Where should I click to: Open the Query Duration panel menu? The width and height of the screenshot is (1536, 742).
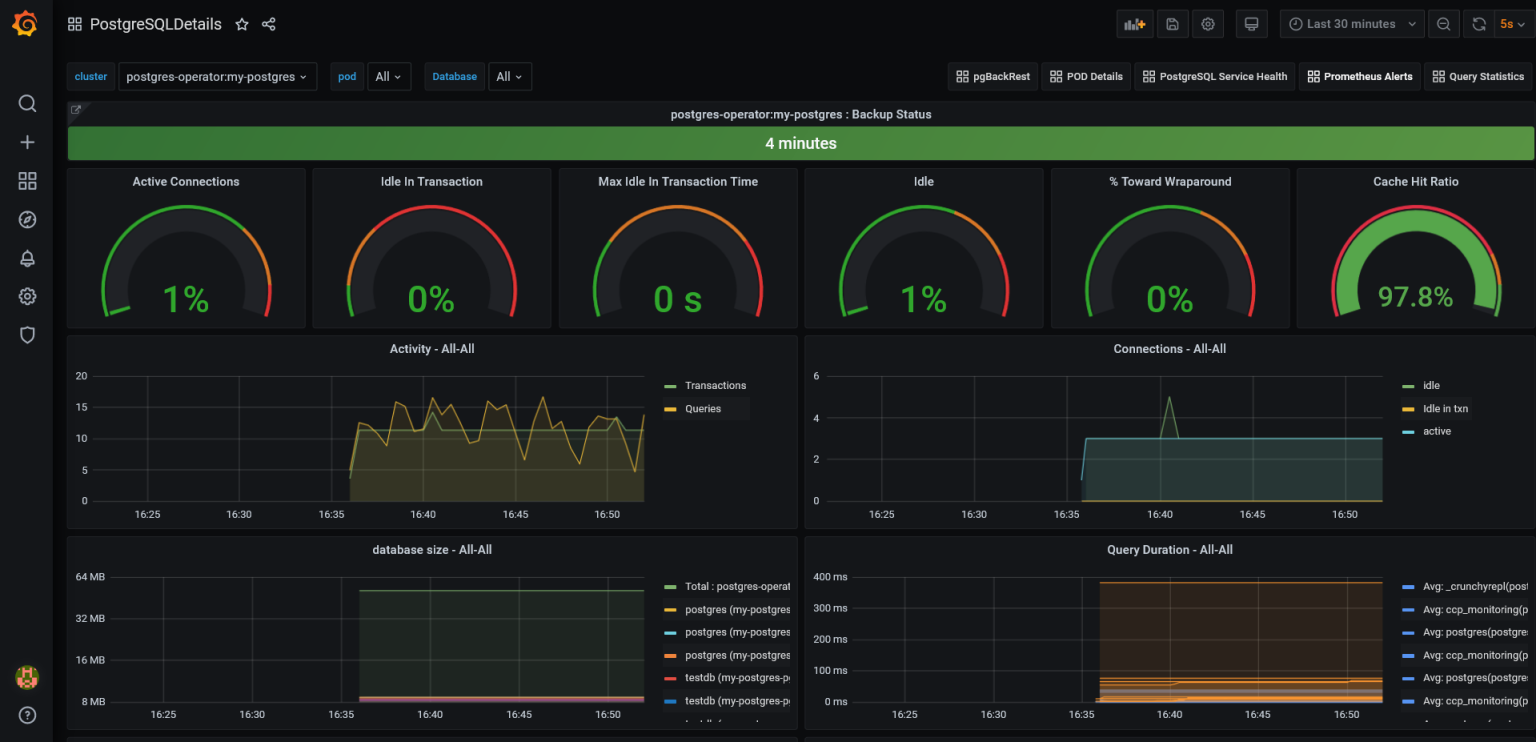click(1170, 549)
